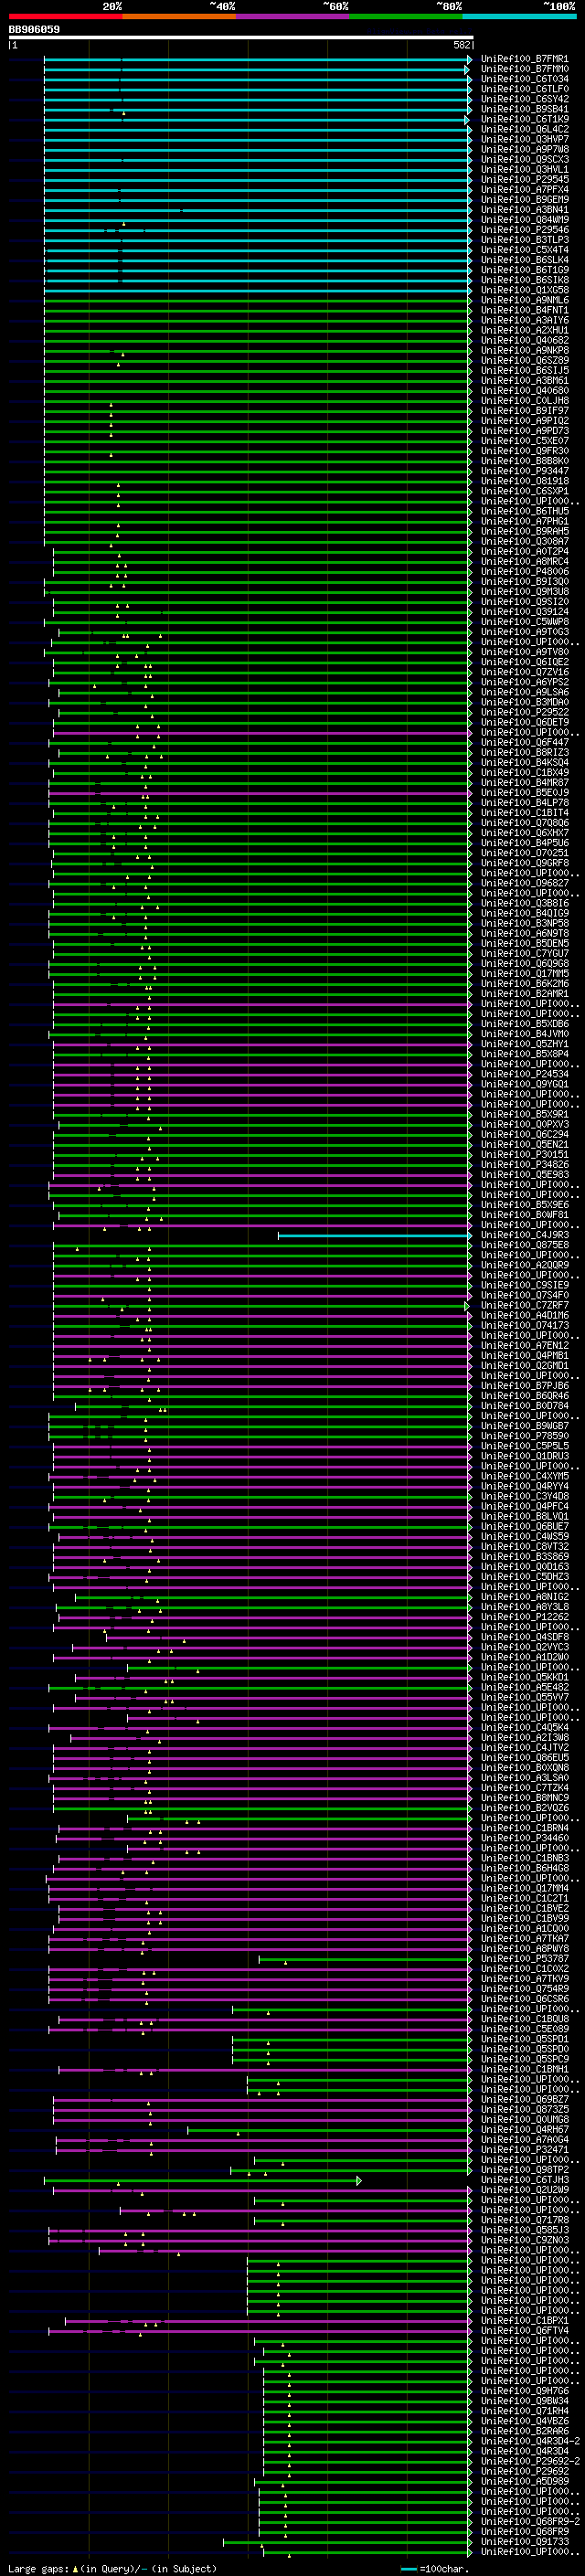Viewport: 585px width, 2576px height.
Task: Open hit UniRef100_C6SY42
Action: click(524, 99)
